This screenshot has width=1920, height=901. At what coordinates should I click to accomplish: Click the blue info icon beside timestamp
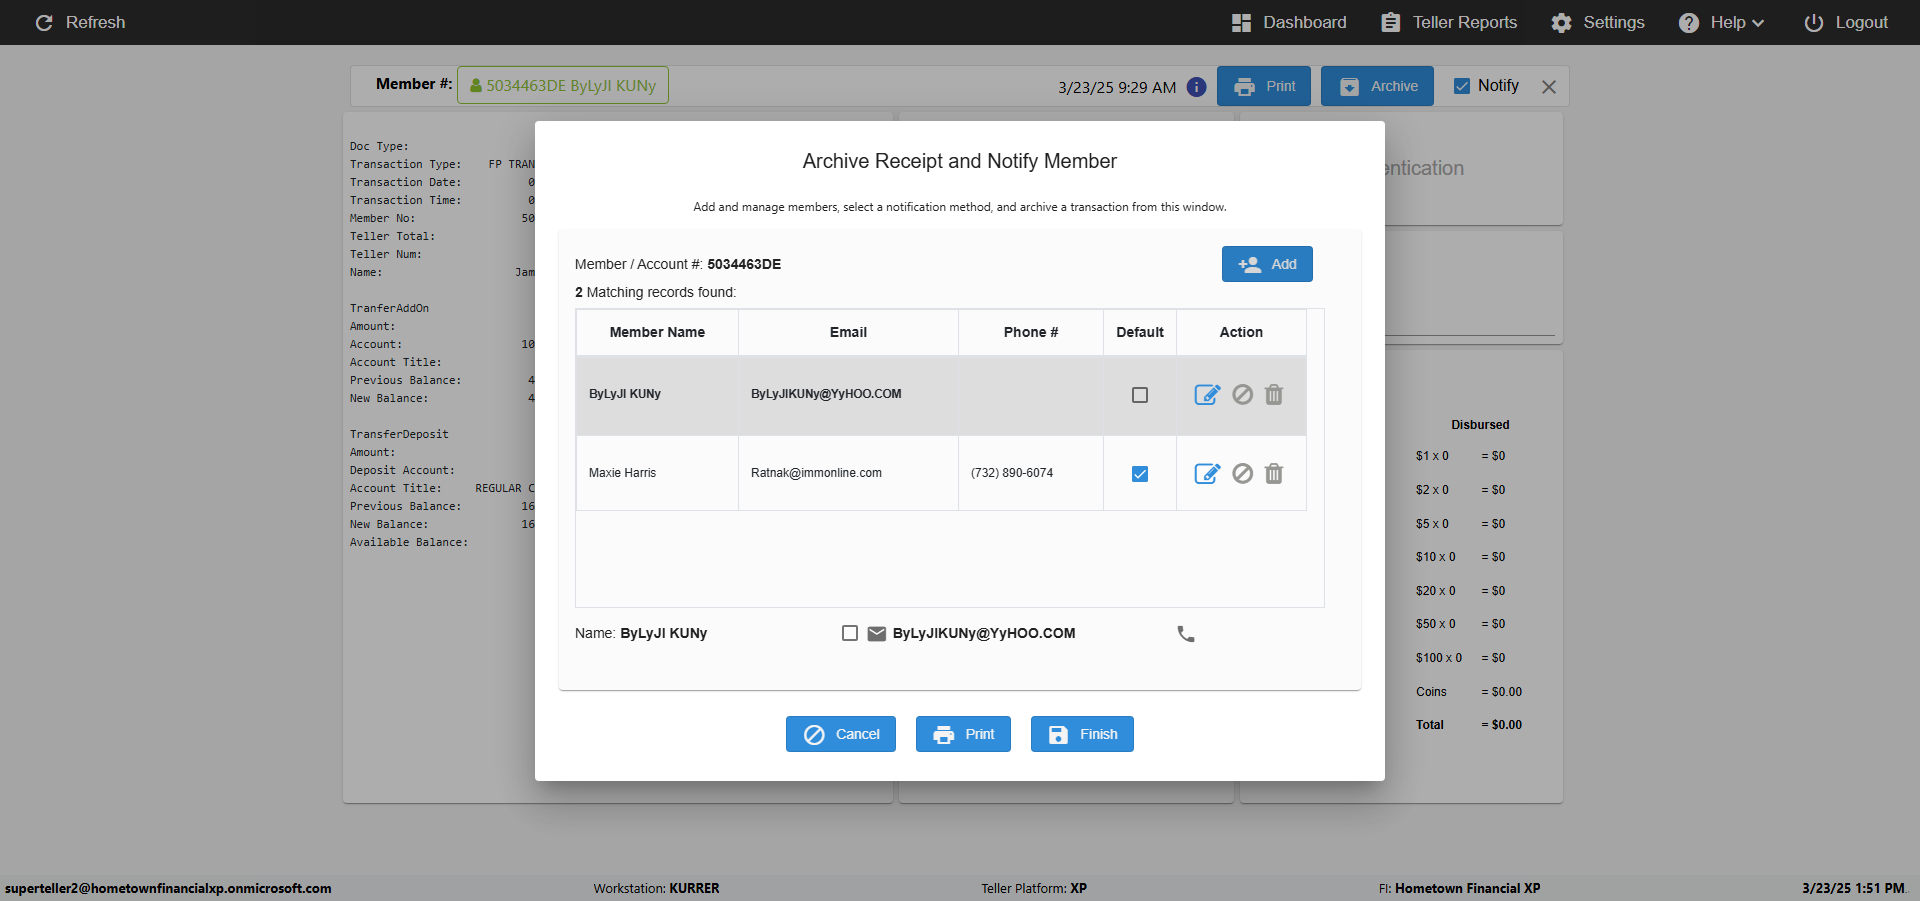coord(1196,87)
